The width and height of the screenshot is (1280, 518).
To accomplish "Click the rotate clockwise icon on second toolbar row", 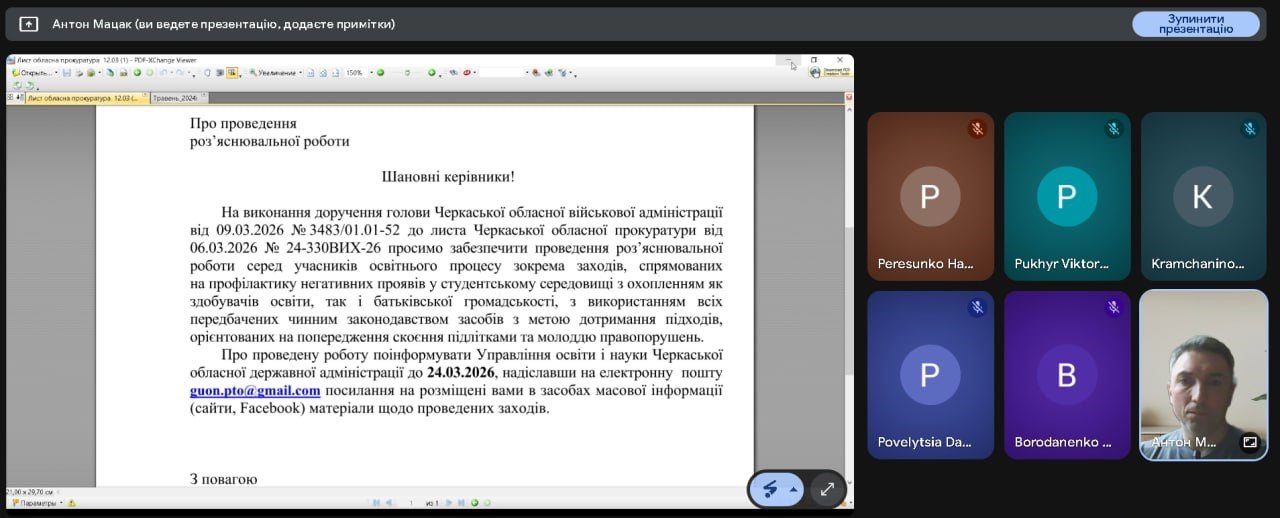I will [x=30, y=86].
